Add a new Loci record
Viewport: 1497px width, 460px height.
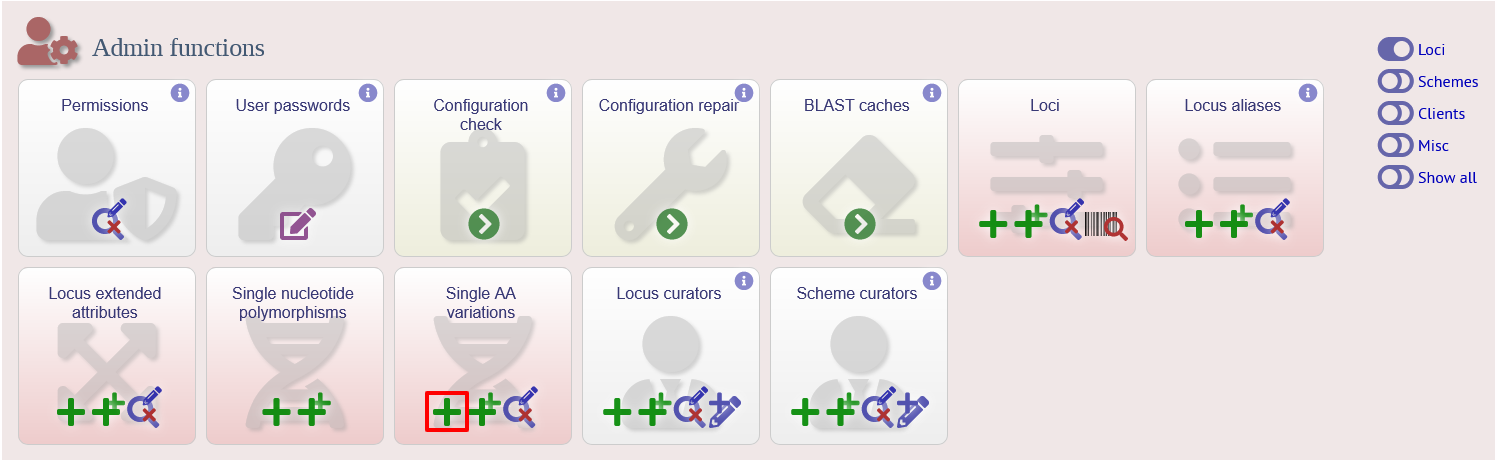tap(993, 225)
